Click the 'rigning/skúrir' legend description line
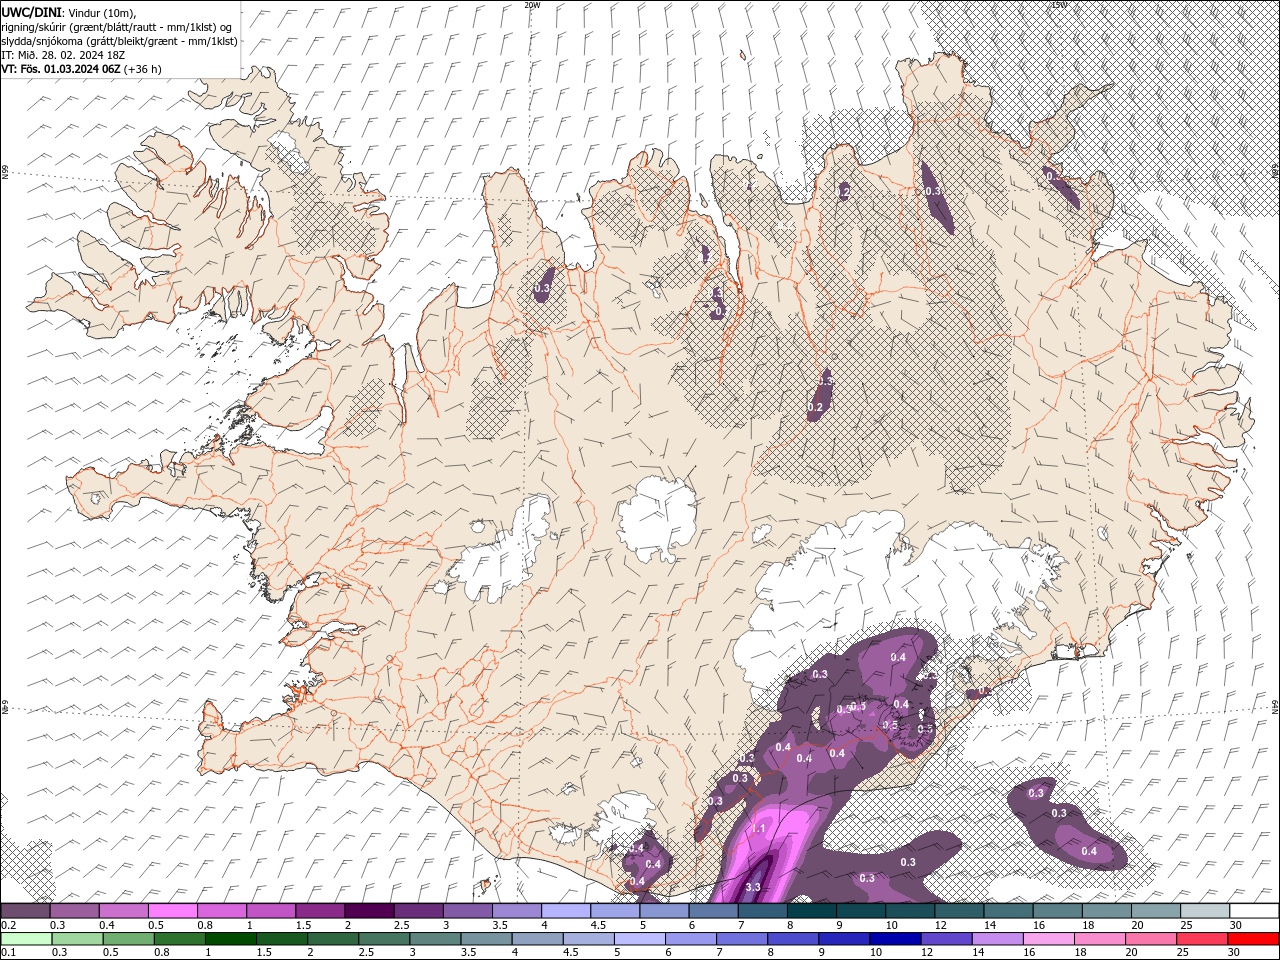Screen dimensions: 1280x960 [x=116, y=26]
